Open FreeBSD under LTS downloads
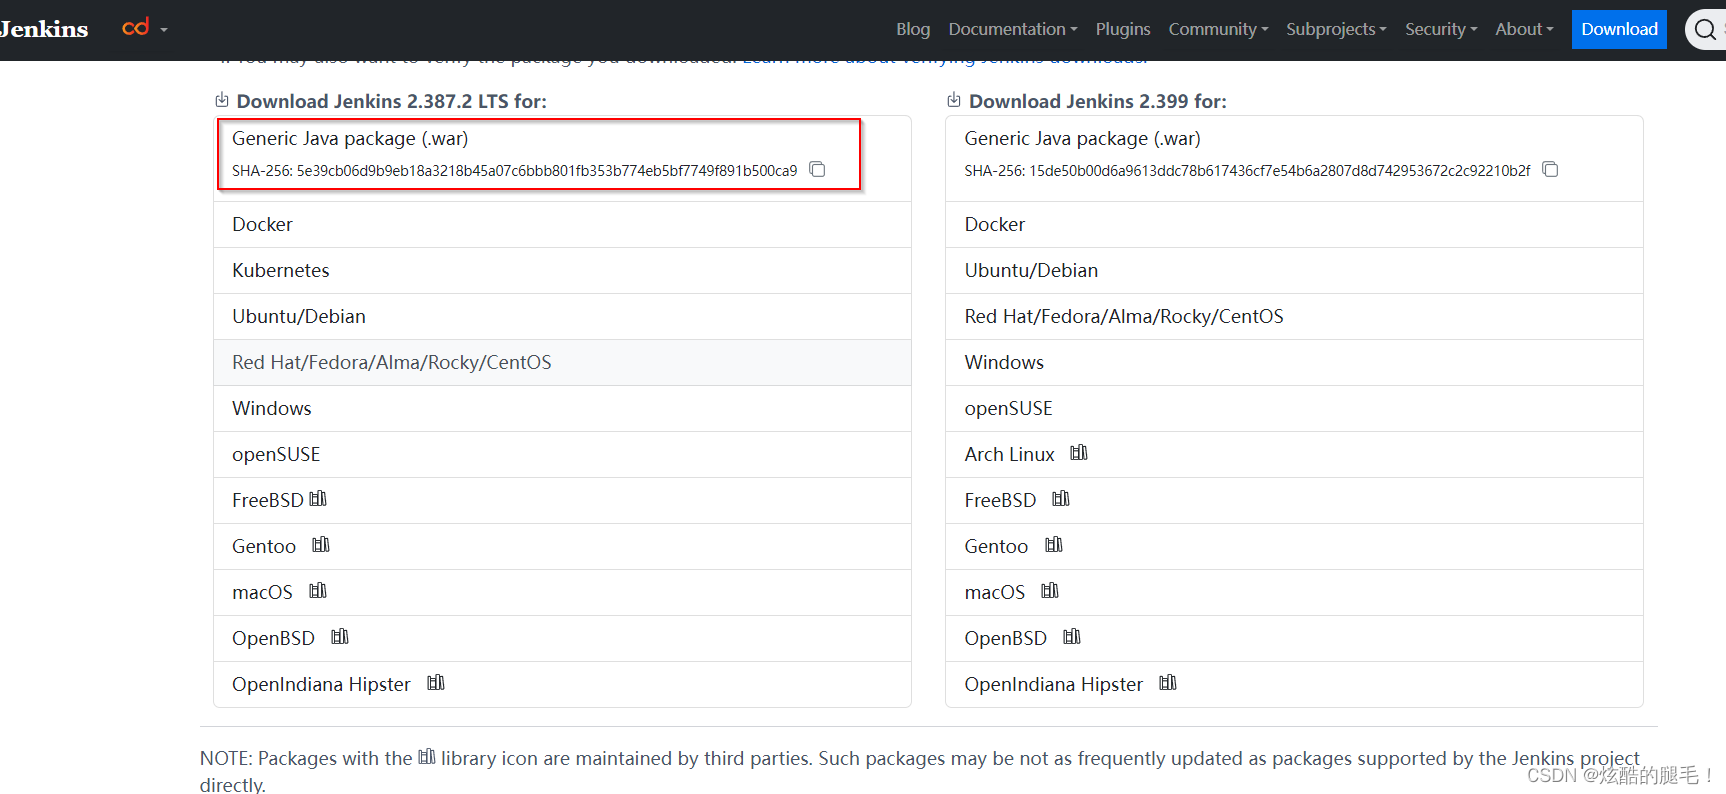Screen dimensions: 1726x794 tap(562, 500)
